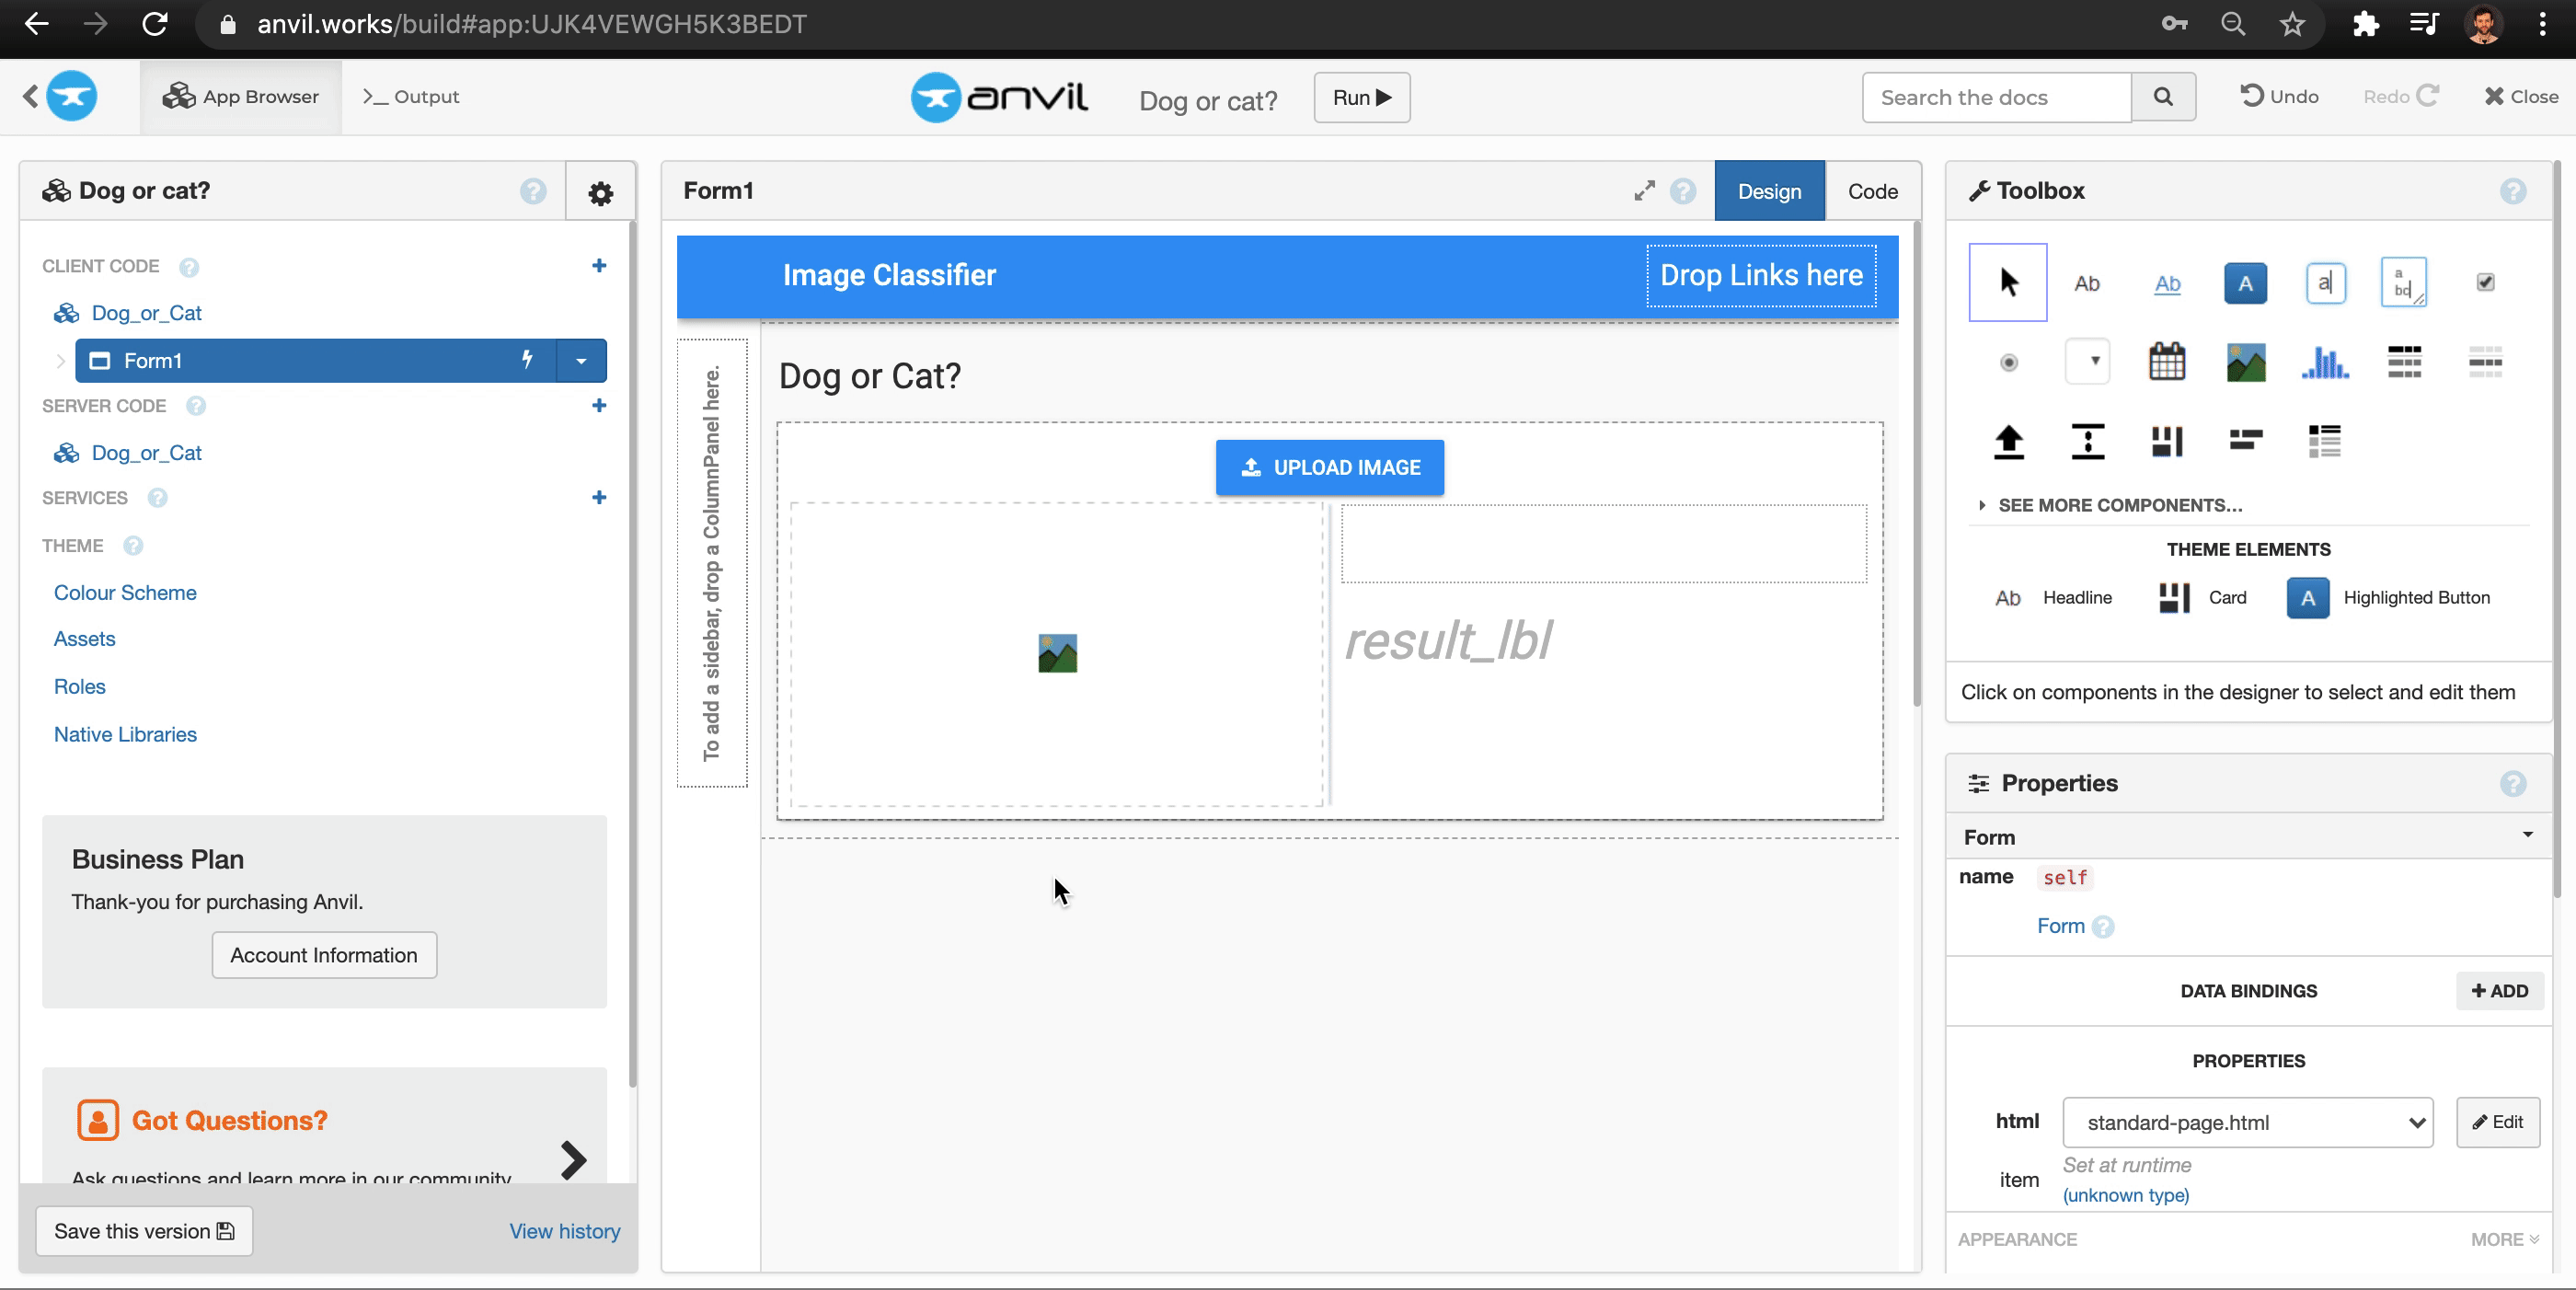Image resolution: width=2576 pixels, height=1290 pixels.
Task: Switch to the Code view tab
Action: pos(1874,190)
